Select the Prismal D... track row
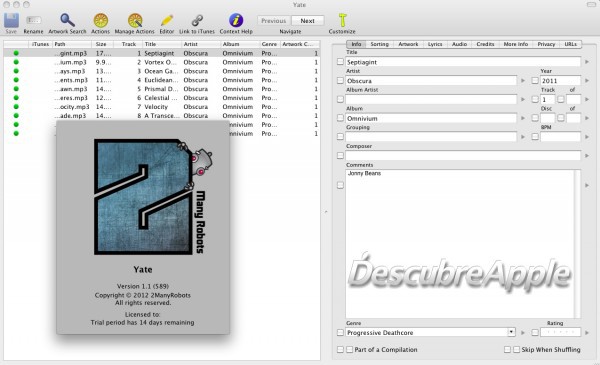Screen dimensions: 600x365 pyautogui.click(x=161, y=89)
